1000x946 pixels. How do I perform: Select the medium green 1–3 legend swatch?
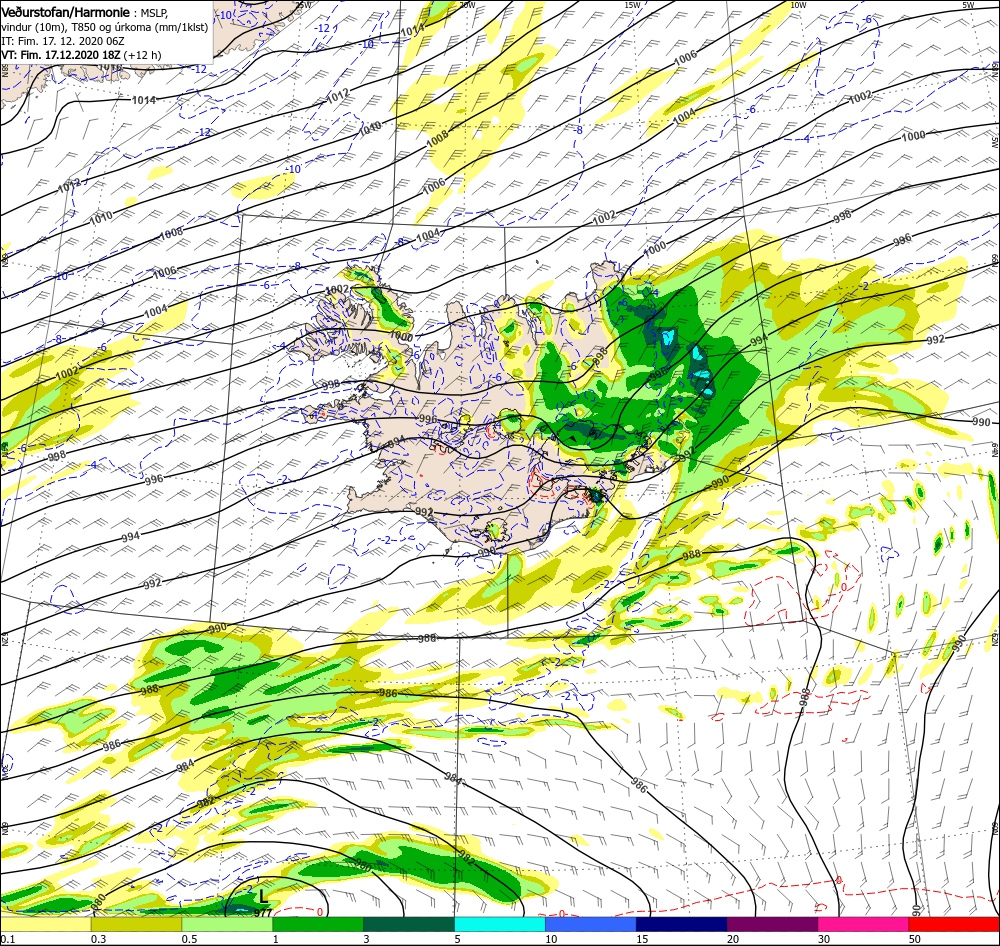pyautogui.click(x=318, y=924)
